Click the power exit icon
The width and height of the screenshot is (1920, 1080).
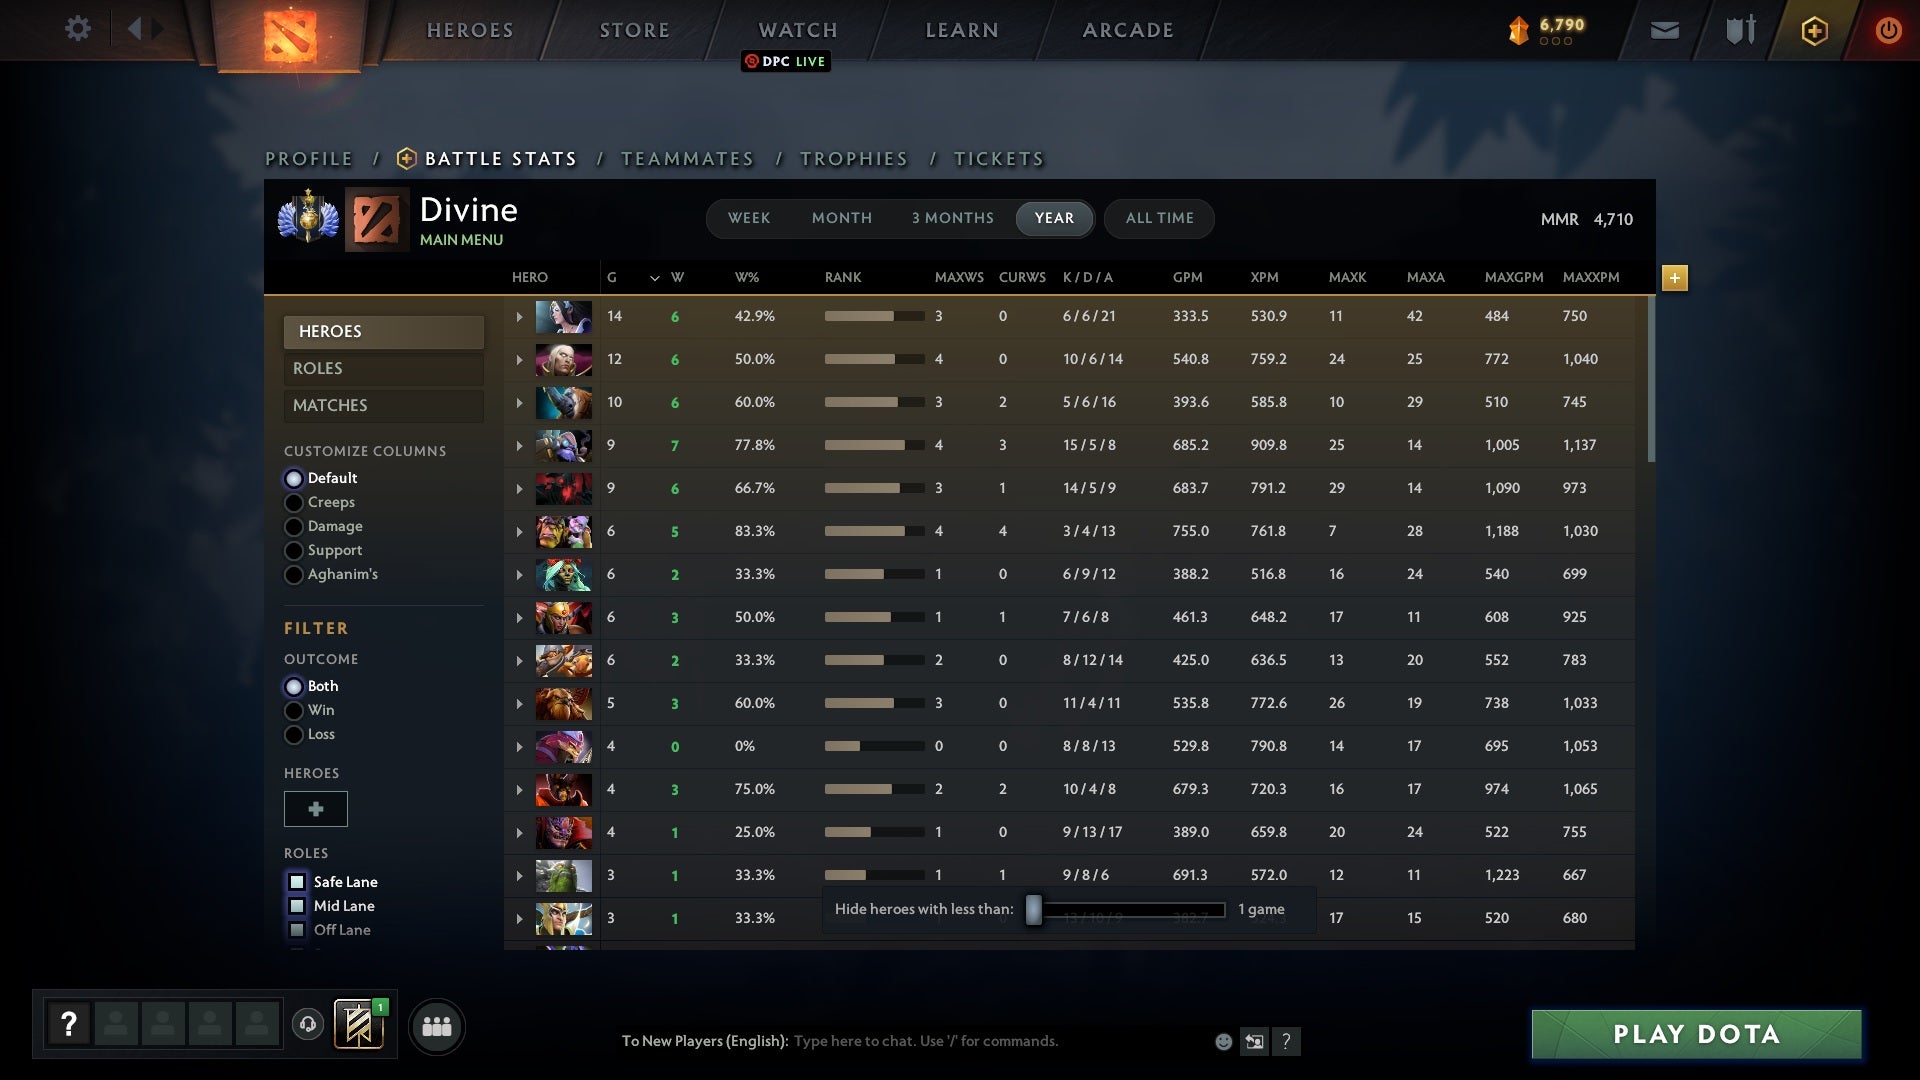[x=1889, y=29]
